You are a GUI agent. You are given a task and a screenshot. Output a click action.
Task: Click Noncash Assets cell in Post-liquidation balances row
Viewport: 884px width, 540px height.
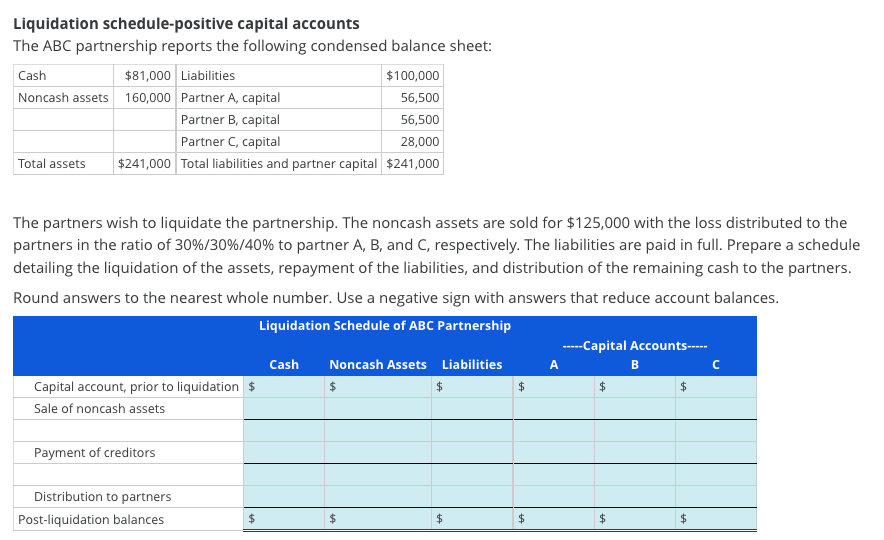pyautogui.click(x=378, y=519)
